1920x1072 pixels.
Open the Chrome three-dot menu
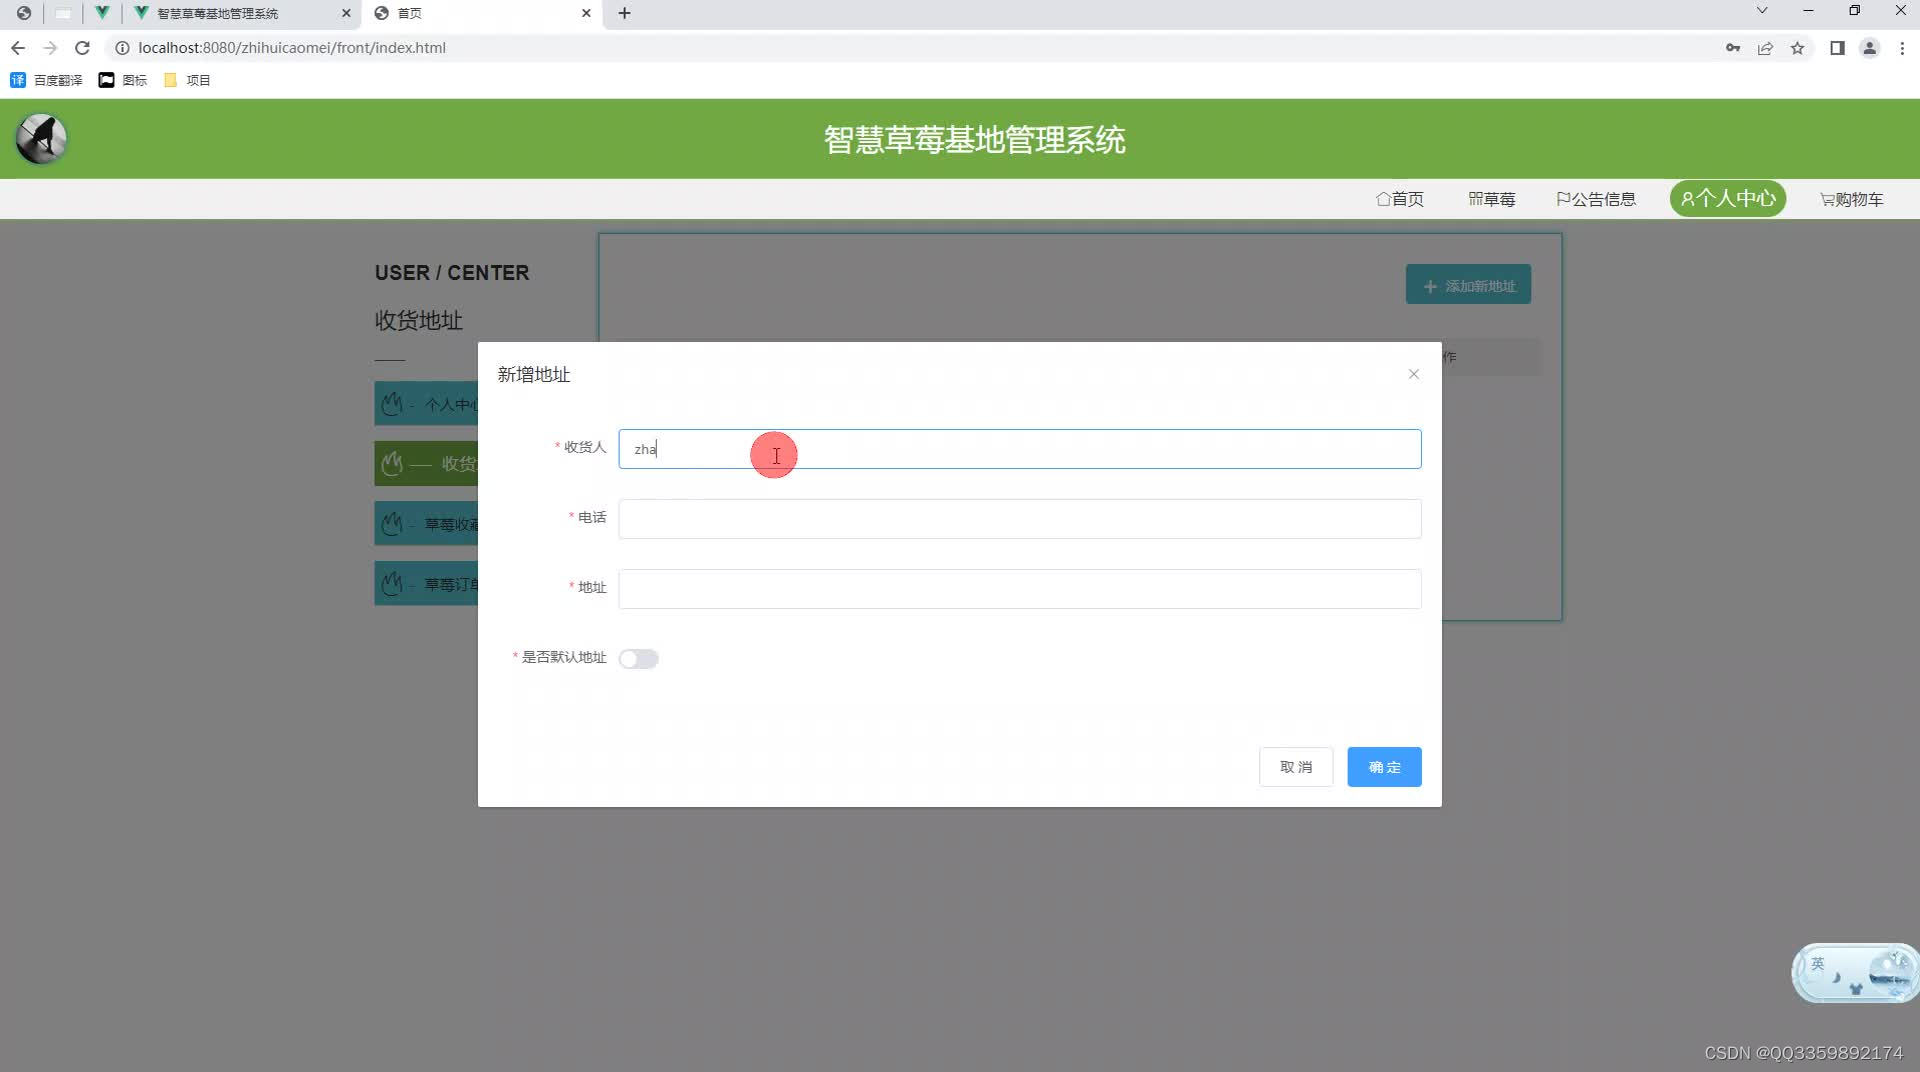(1902, 48)
